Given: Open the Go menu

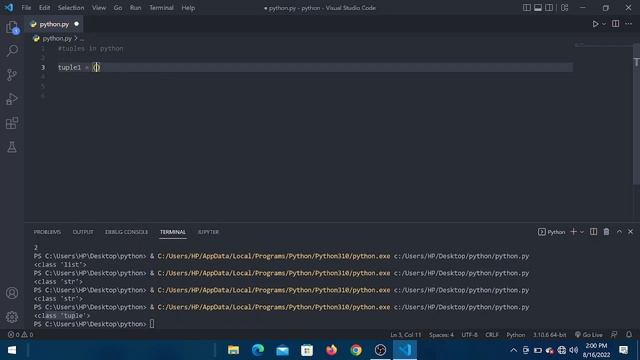Looking at the screenshot, I should [118, 8].
